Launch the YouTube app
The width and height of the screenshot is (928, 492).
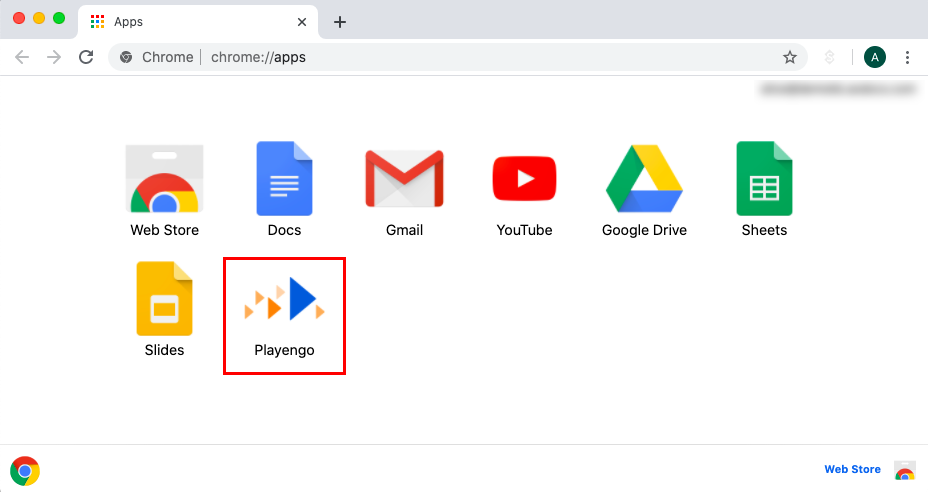pyautogui.click(x=524, y=178)
